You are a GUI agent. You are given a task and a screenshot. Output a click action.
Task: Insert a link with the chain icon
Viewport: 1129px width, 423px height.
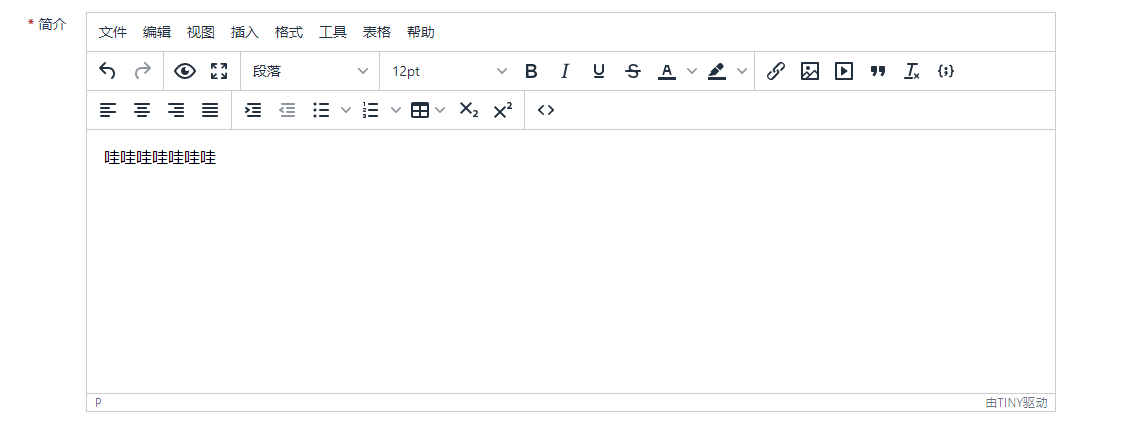click(776, 71)
